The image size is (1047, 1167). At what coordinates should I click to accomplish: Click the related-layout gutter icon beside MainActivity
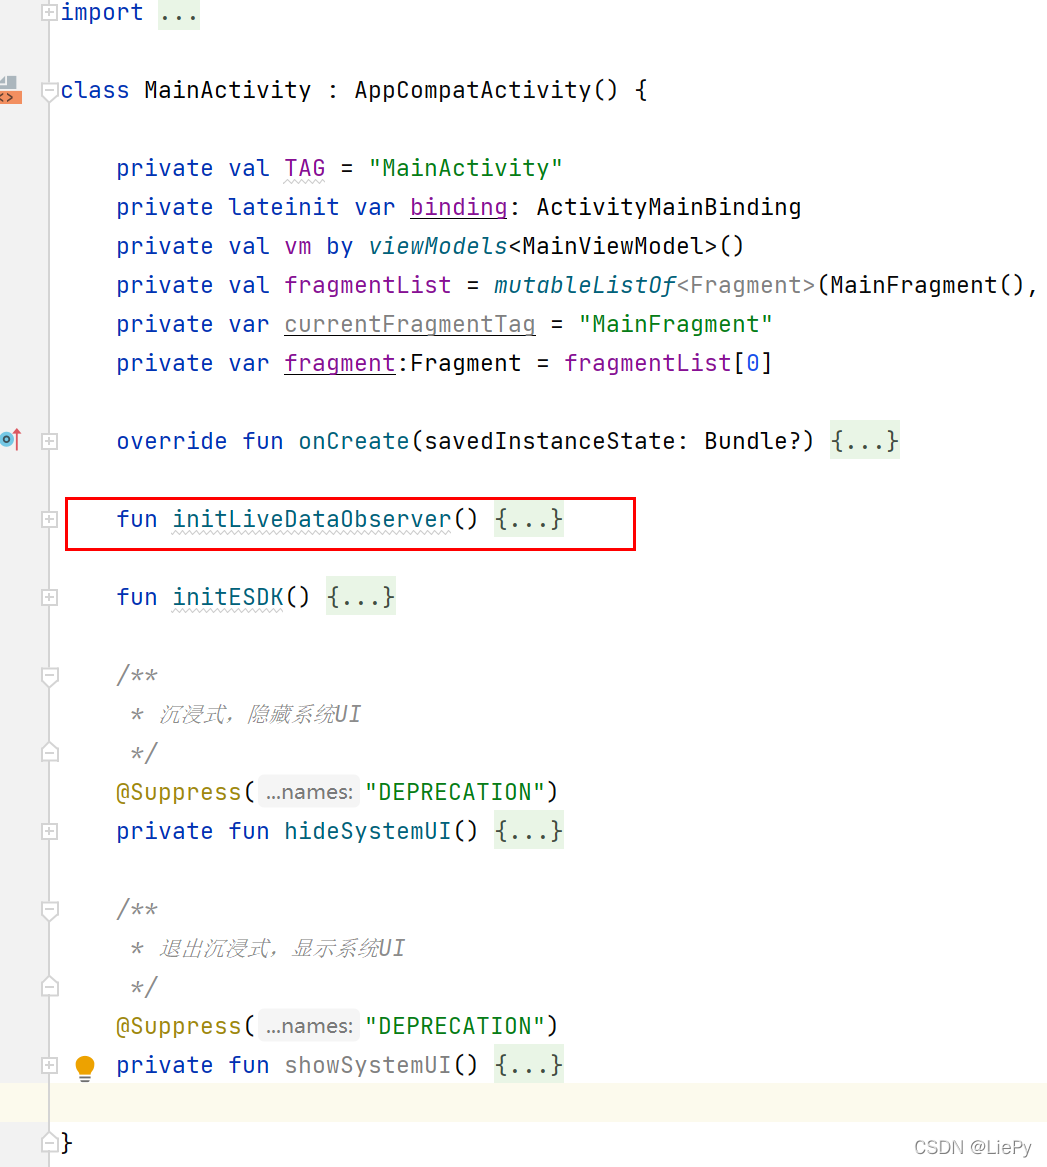[x=10, y=90]
